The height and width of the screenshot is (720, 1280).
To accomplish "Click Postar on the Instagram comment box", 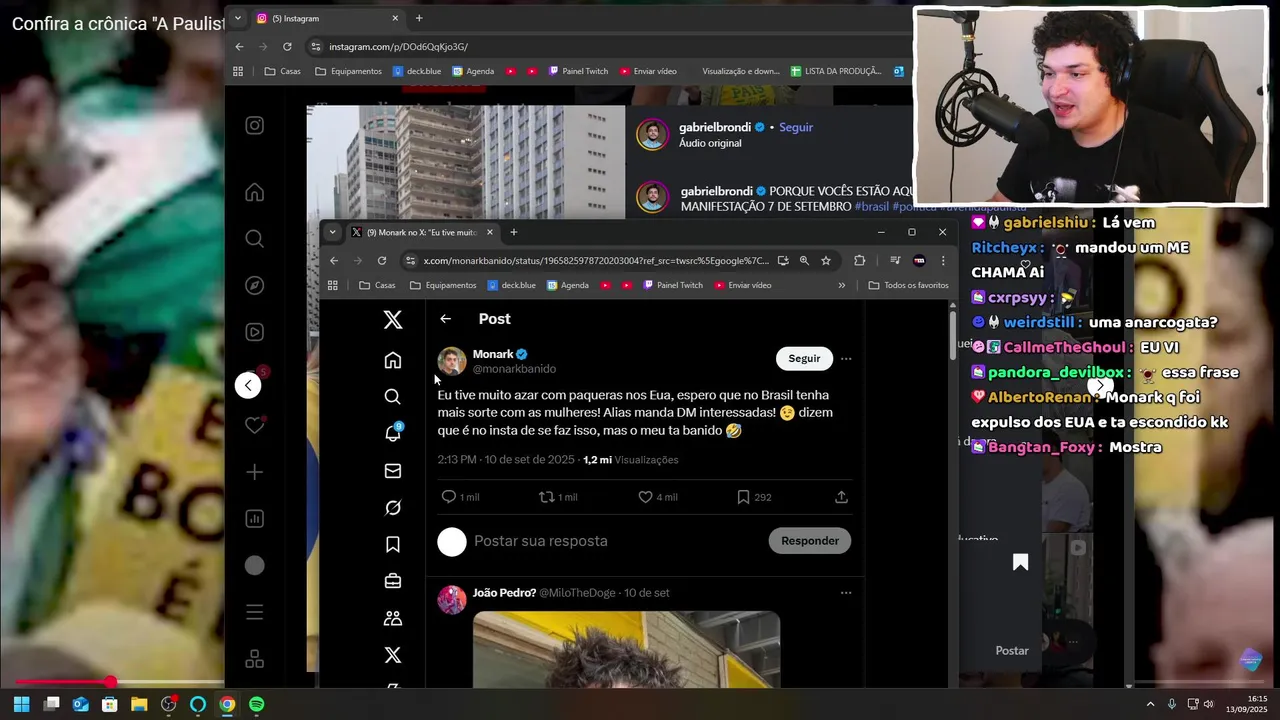I will pos(1012,650).
